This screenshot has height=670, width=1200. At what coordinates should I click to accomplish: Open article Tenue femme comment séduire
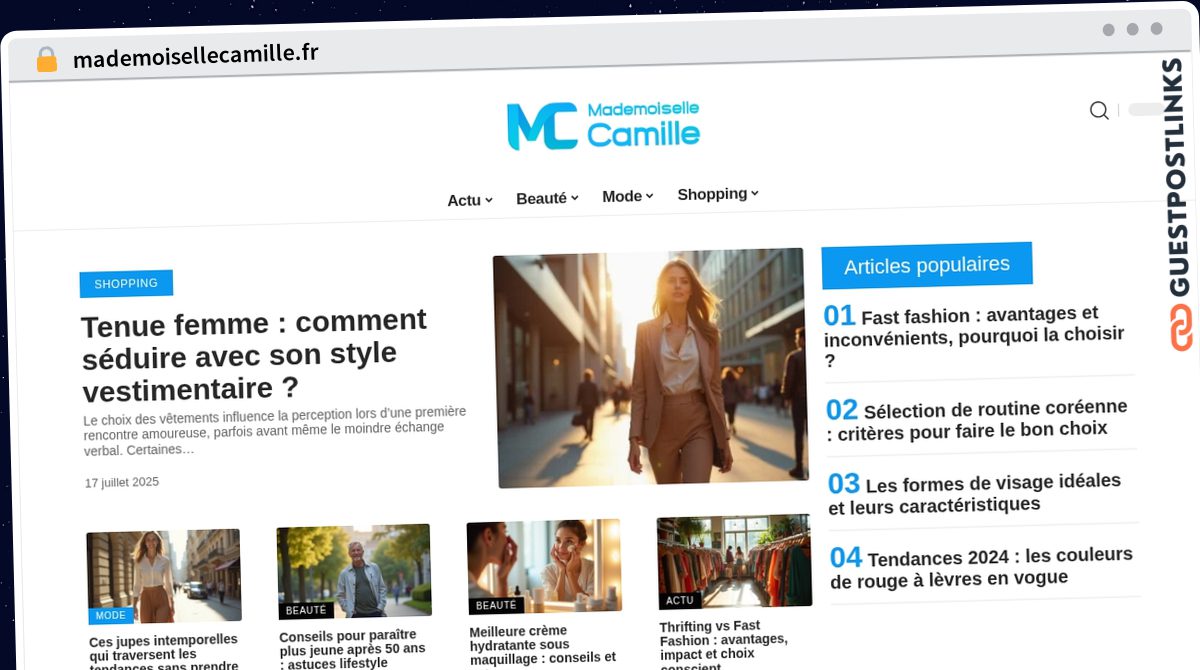click(x=255, y=354)
